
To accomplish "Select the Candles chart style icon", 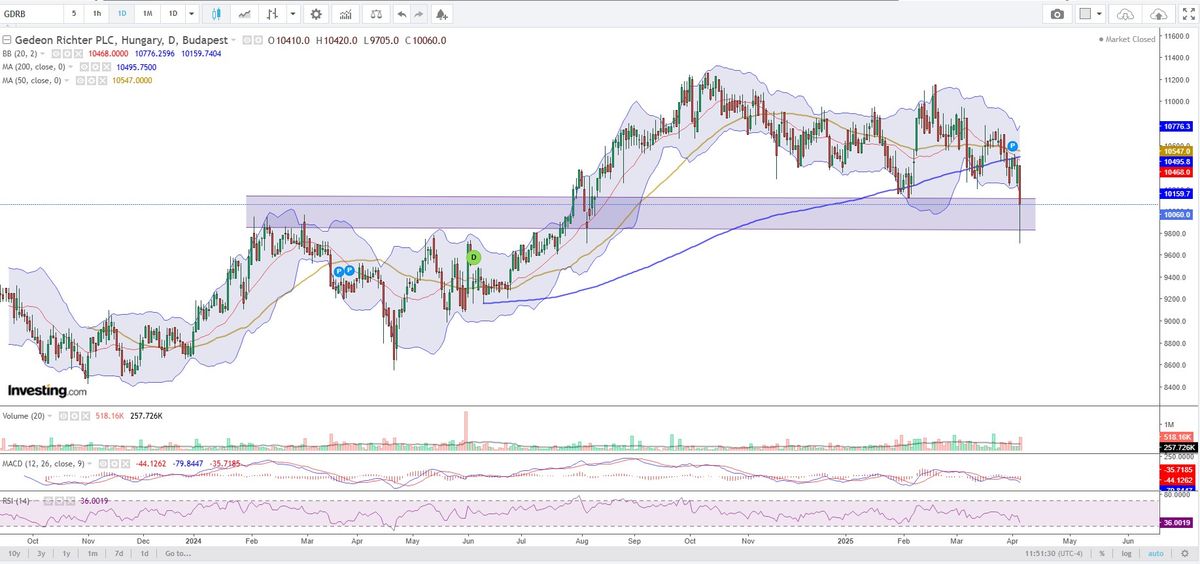I will point(216,14).
